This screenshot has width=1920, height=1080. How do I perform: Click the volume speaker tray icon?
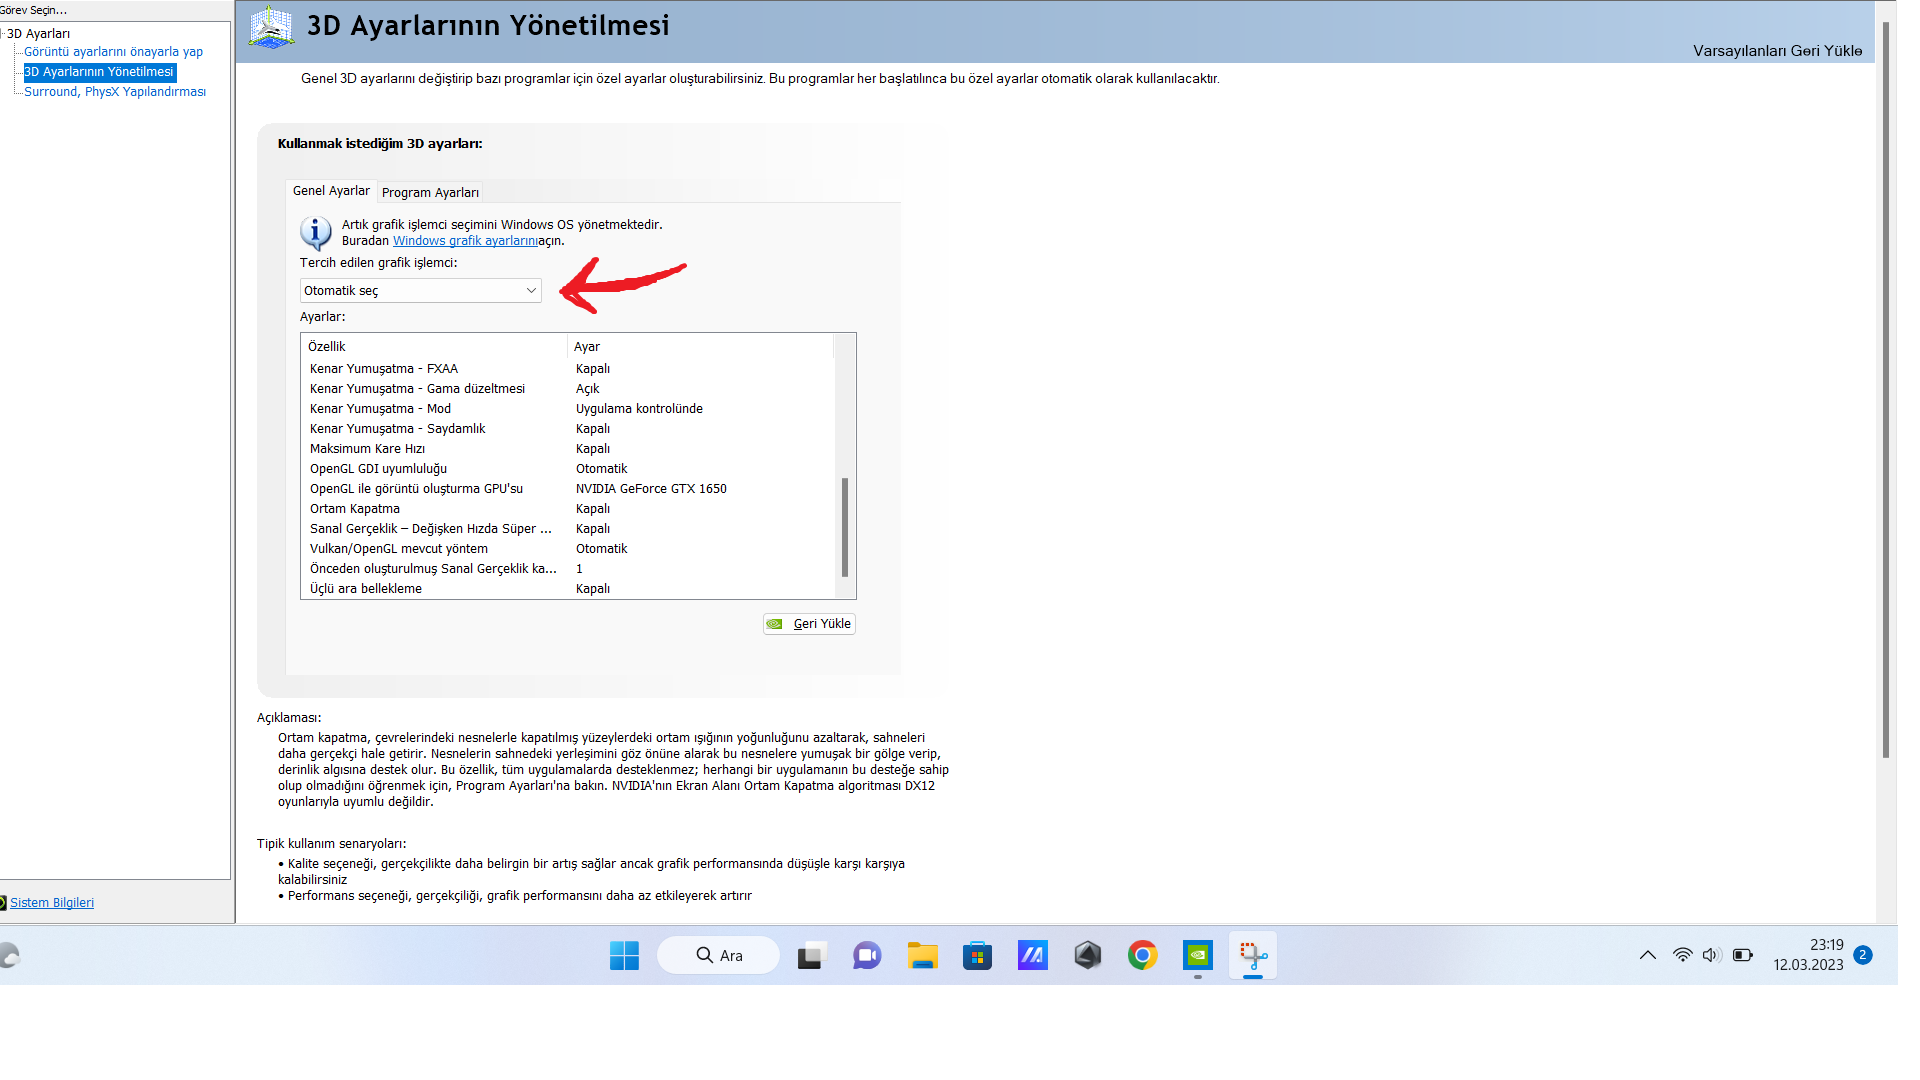(x=1711, y=955)
